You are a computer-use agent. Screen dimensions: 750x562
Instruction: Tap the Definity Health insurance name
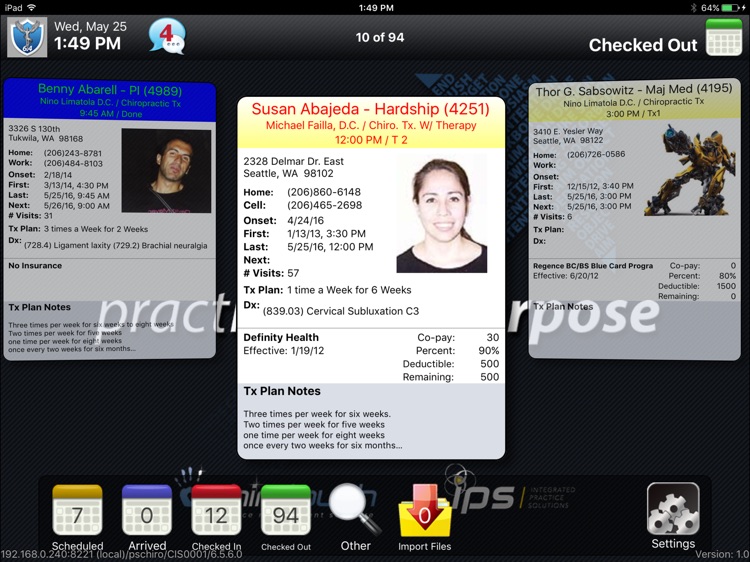pos(281,337)
